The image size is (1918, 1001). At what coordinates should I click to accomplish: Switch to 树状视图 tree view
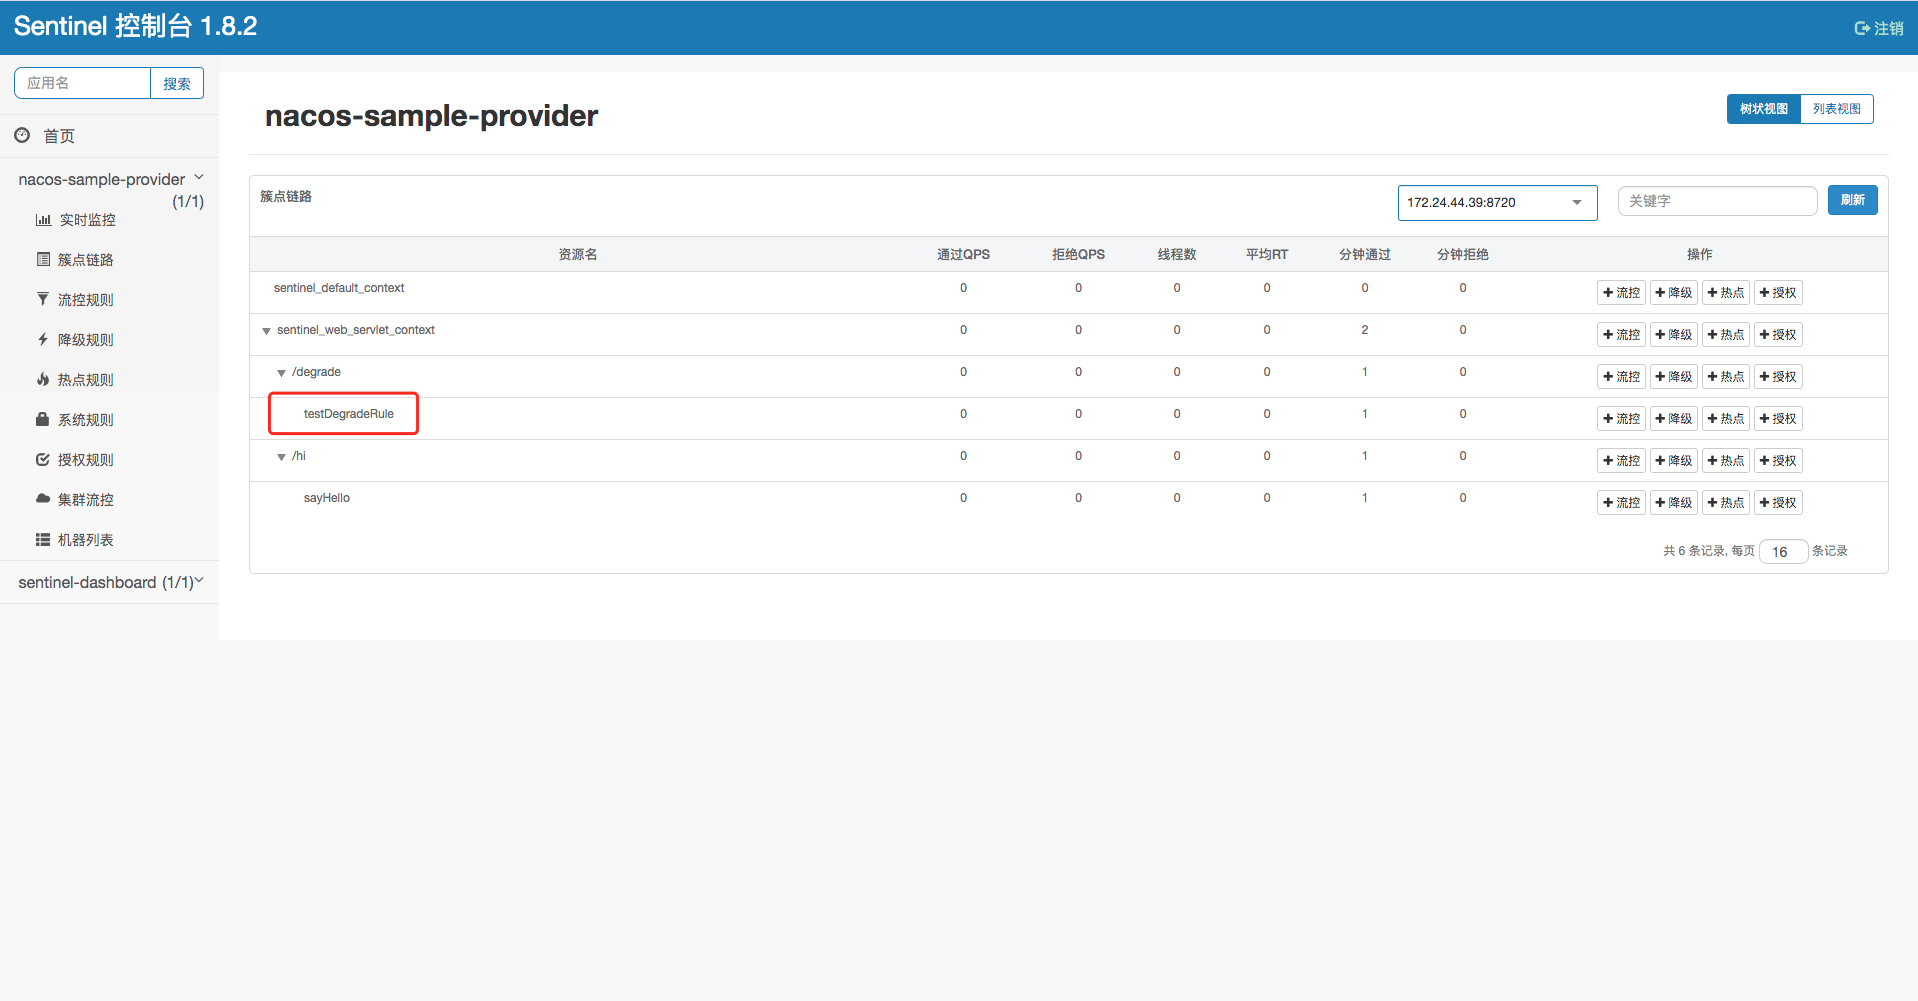pos(1764,109)
